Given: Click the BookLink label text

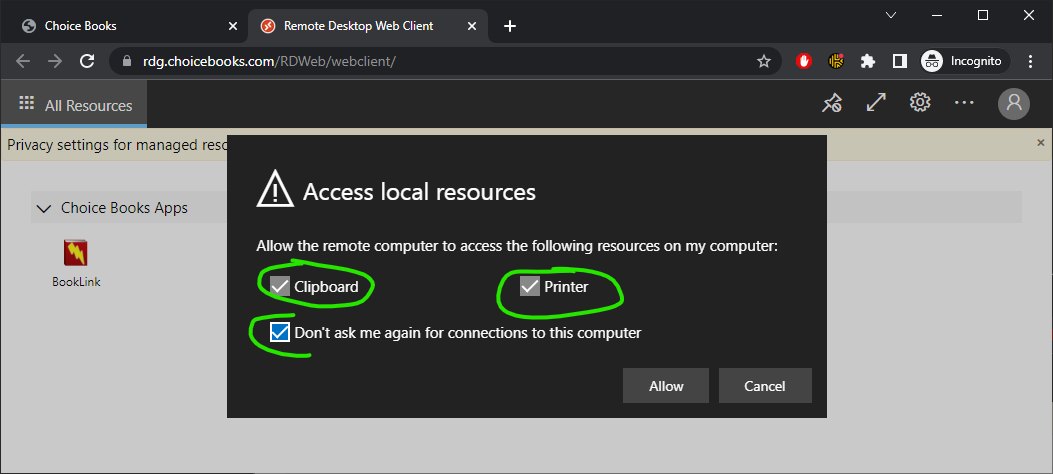Looking at the screenshot, I should [77, 282].
